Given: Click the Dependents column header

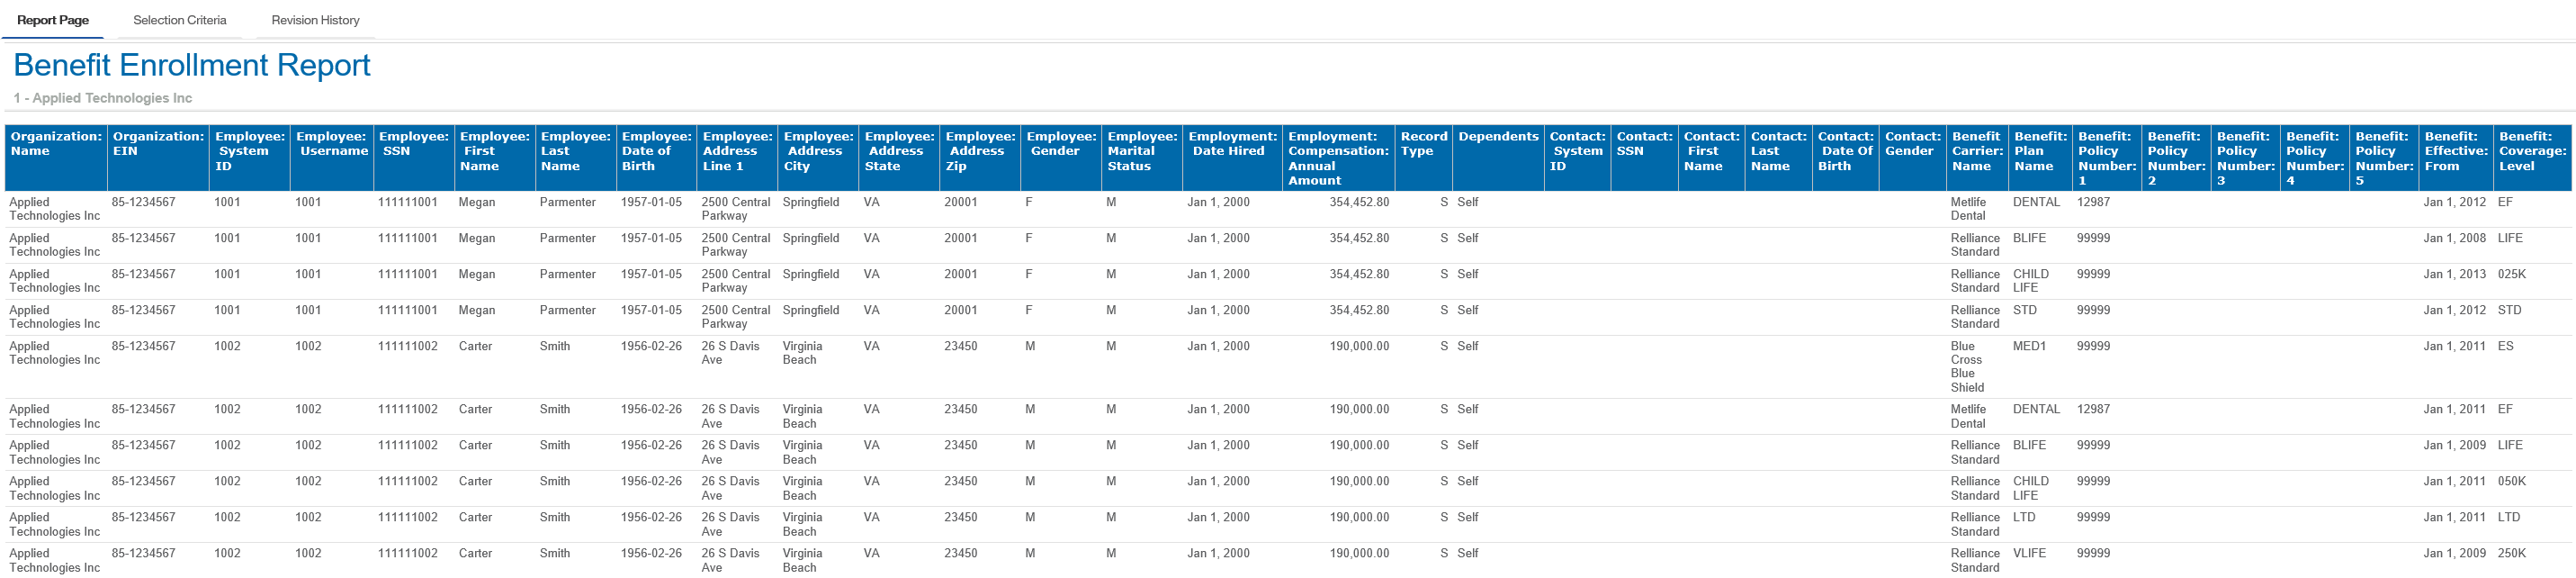Looking at the screenshot, I should [x=1498, y=137].
